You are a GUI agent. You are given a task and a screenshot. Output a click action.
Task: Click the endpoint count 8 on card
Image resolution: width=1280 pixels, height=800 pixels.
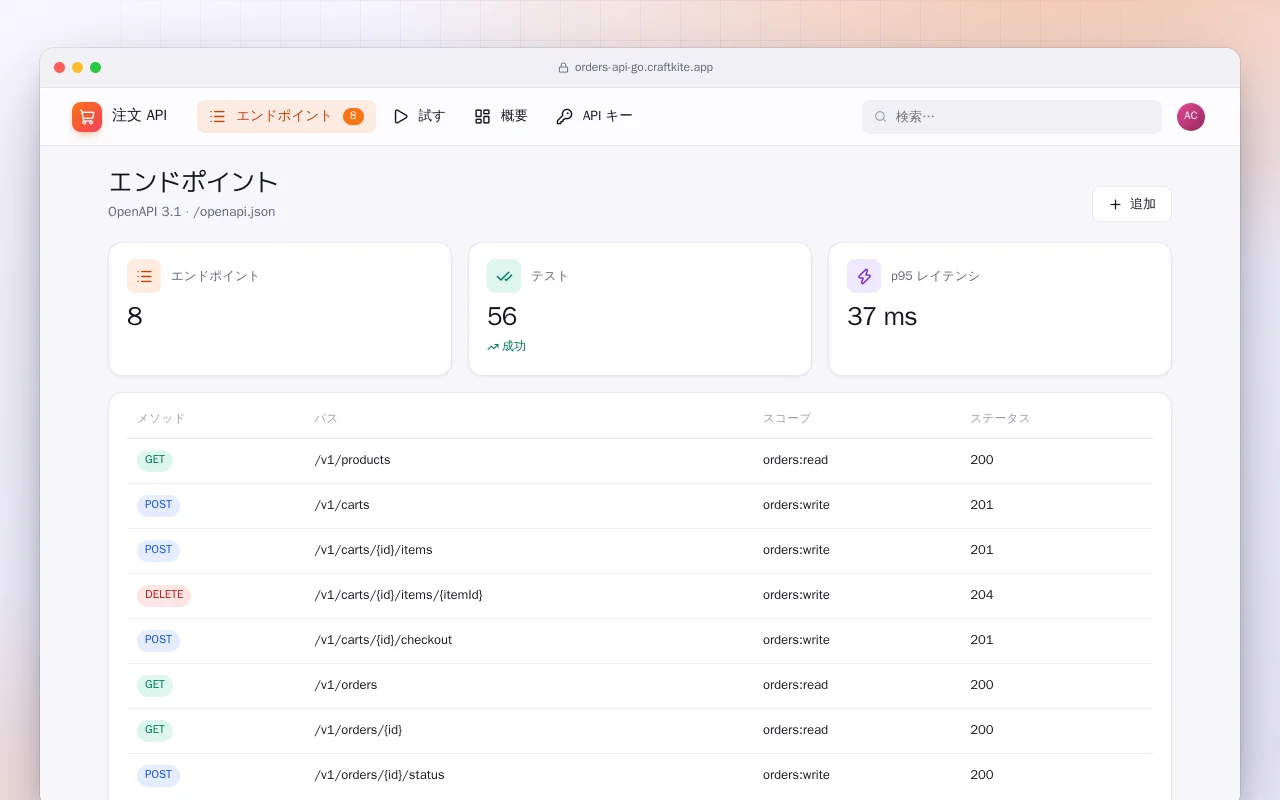point(135,317)
